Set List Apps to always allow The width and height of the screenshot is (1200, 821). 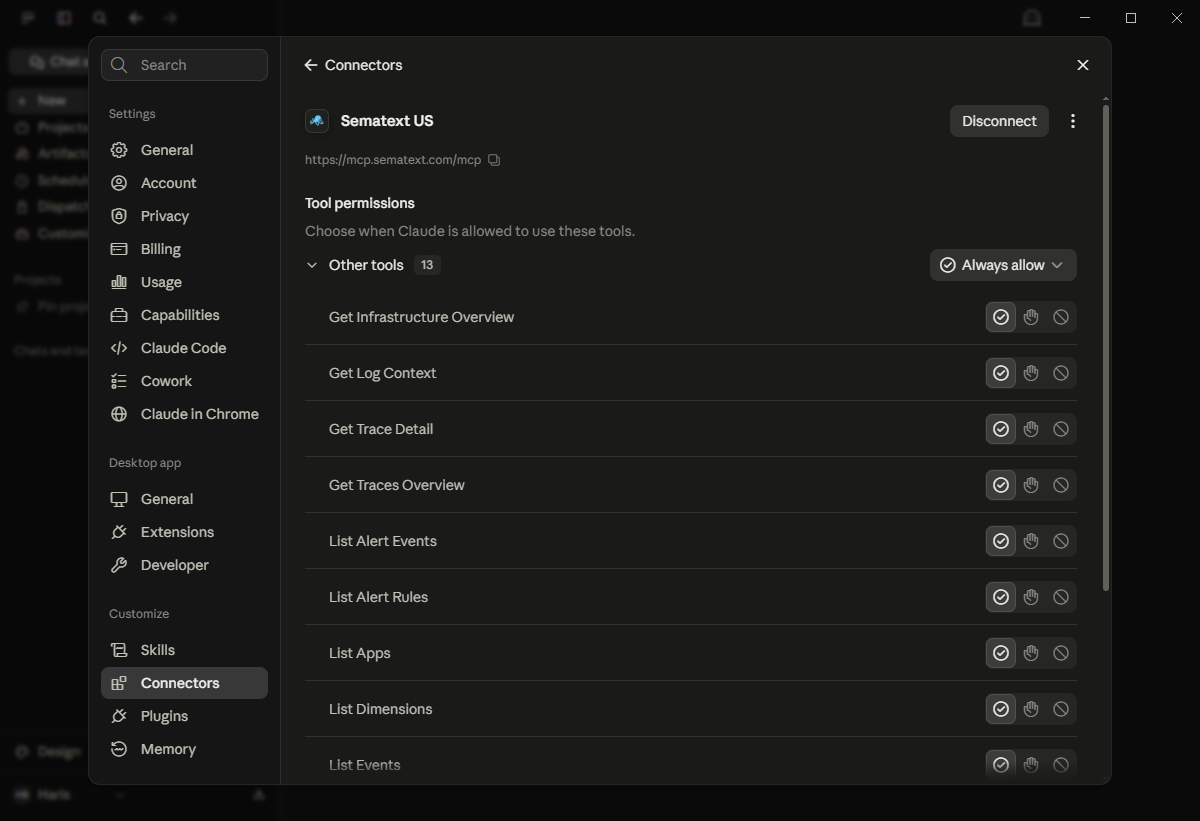pos(1001,653)
